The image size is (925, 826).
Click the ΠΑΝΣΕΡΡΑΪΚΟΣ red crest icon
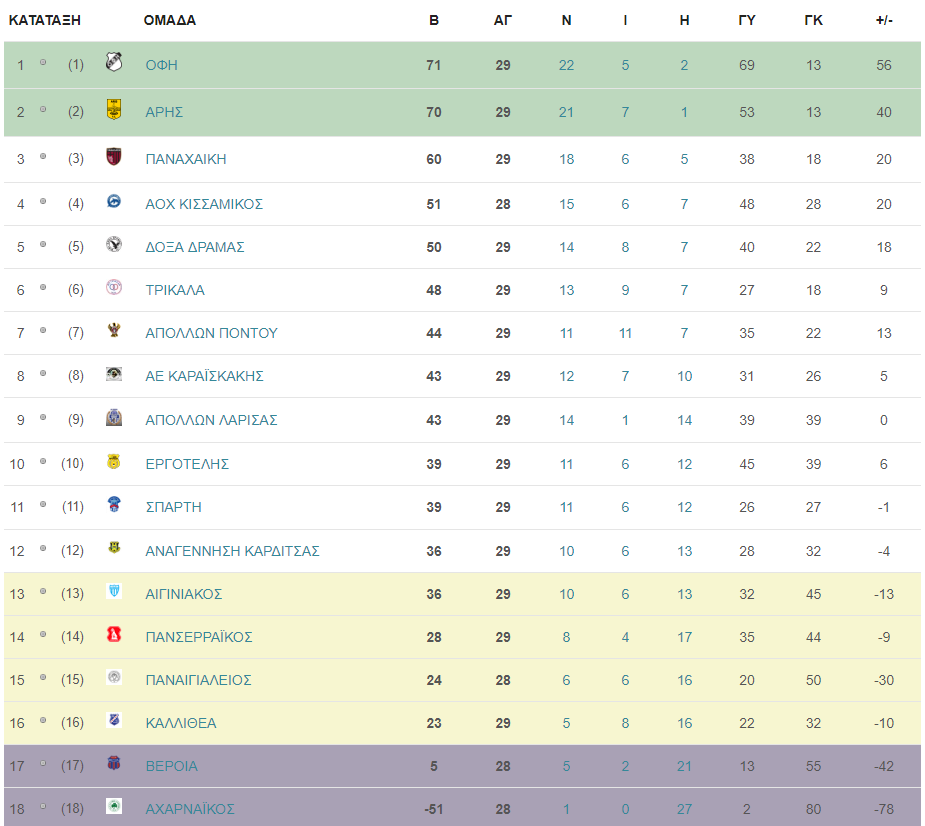pyautogui.click(x=114, y=634)
